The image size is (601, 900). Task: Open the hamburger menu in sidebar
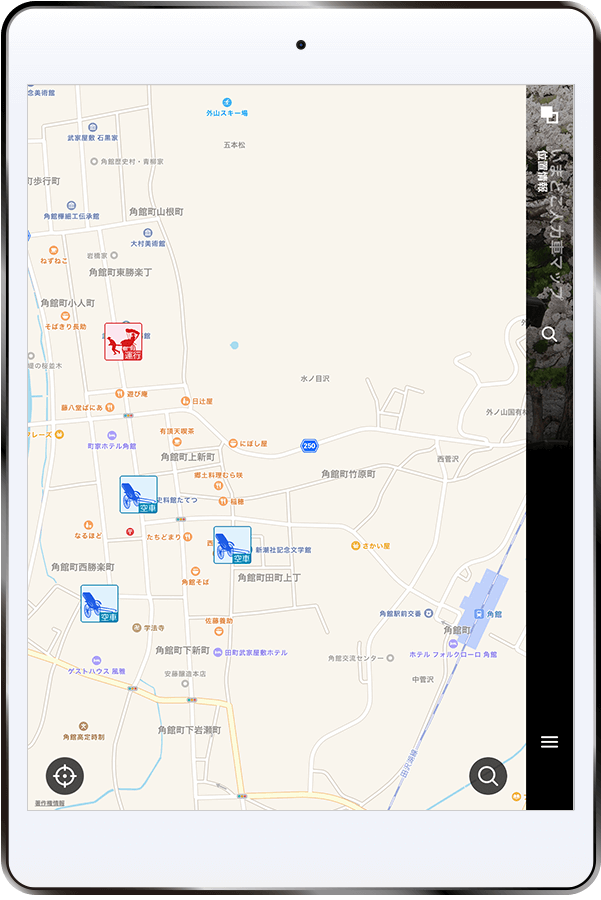(549, 742)
